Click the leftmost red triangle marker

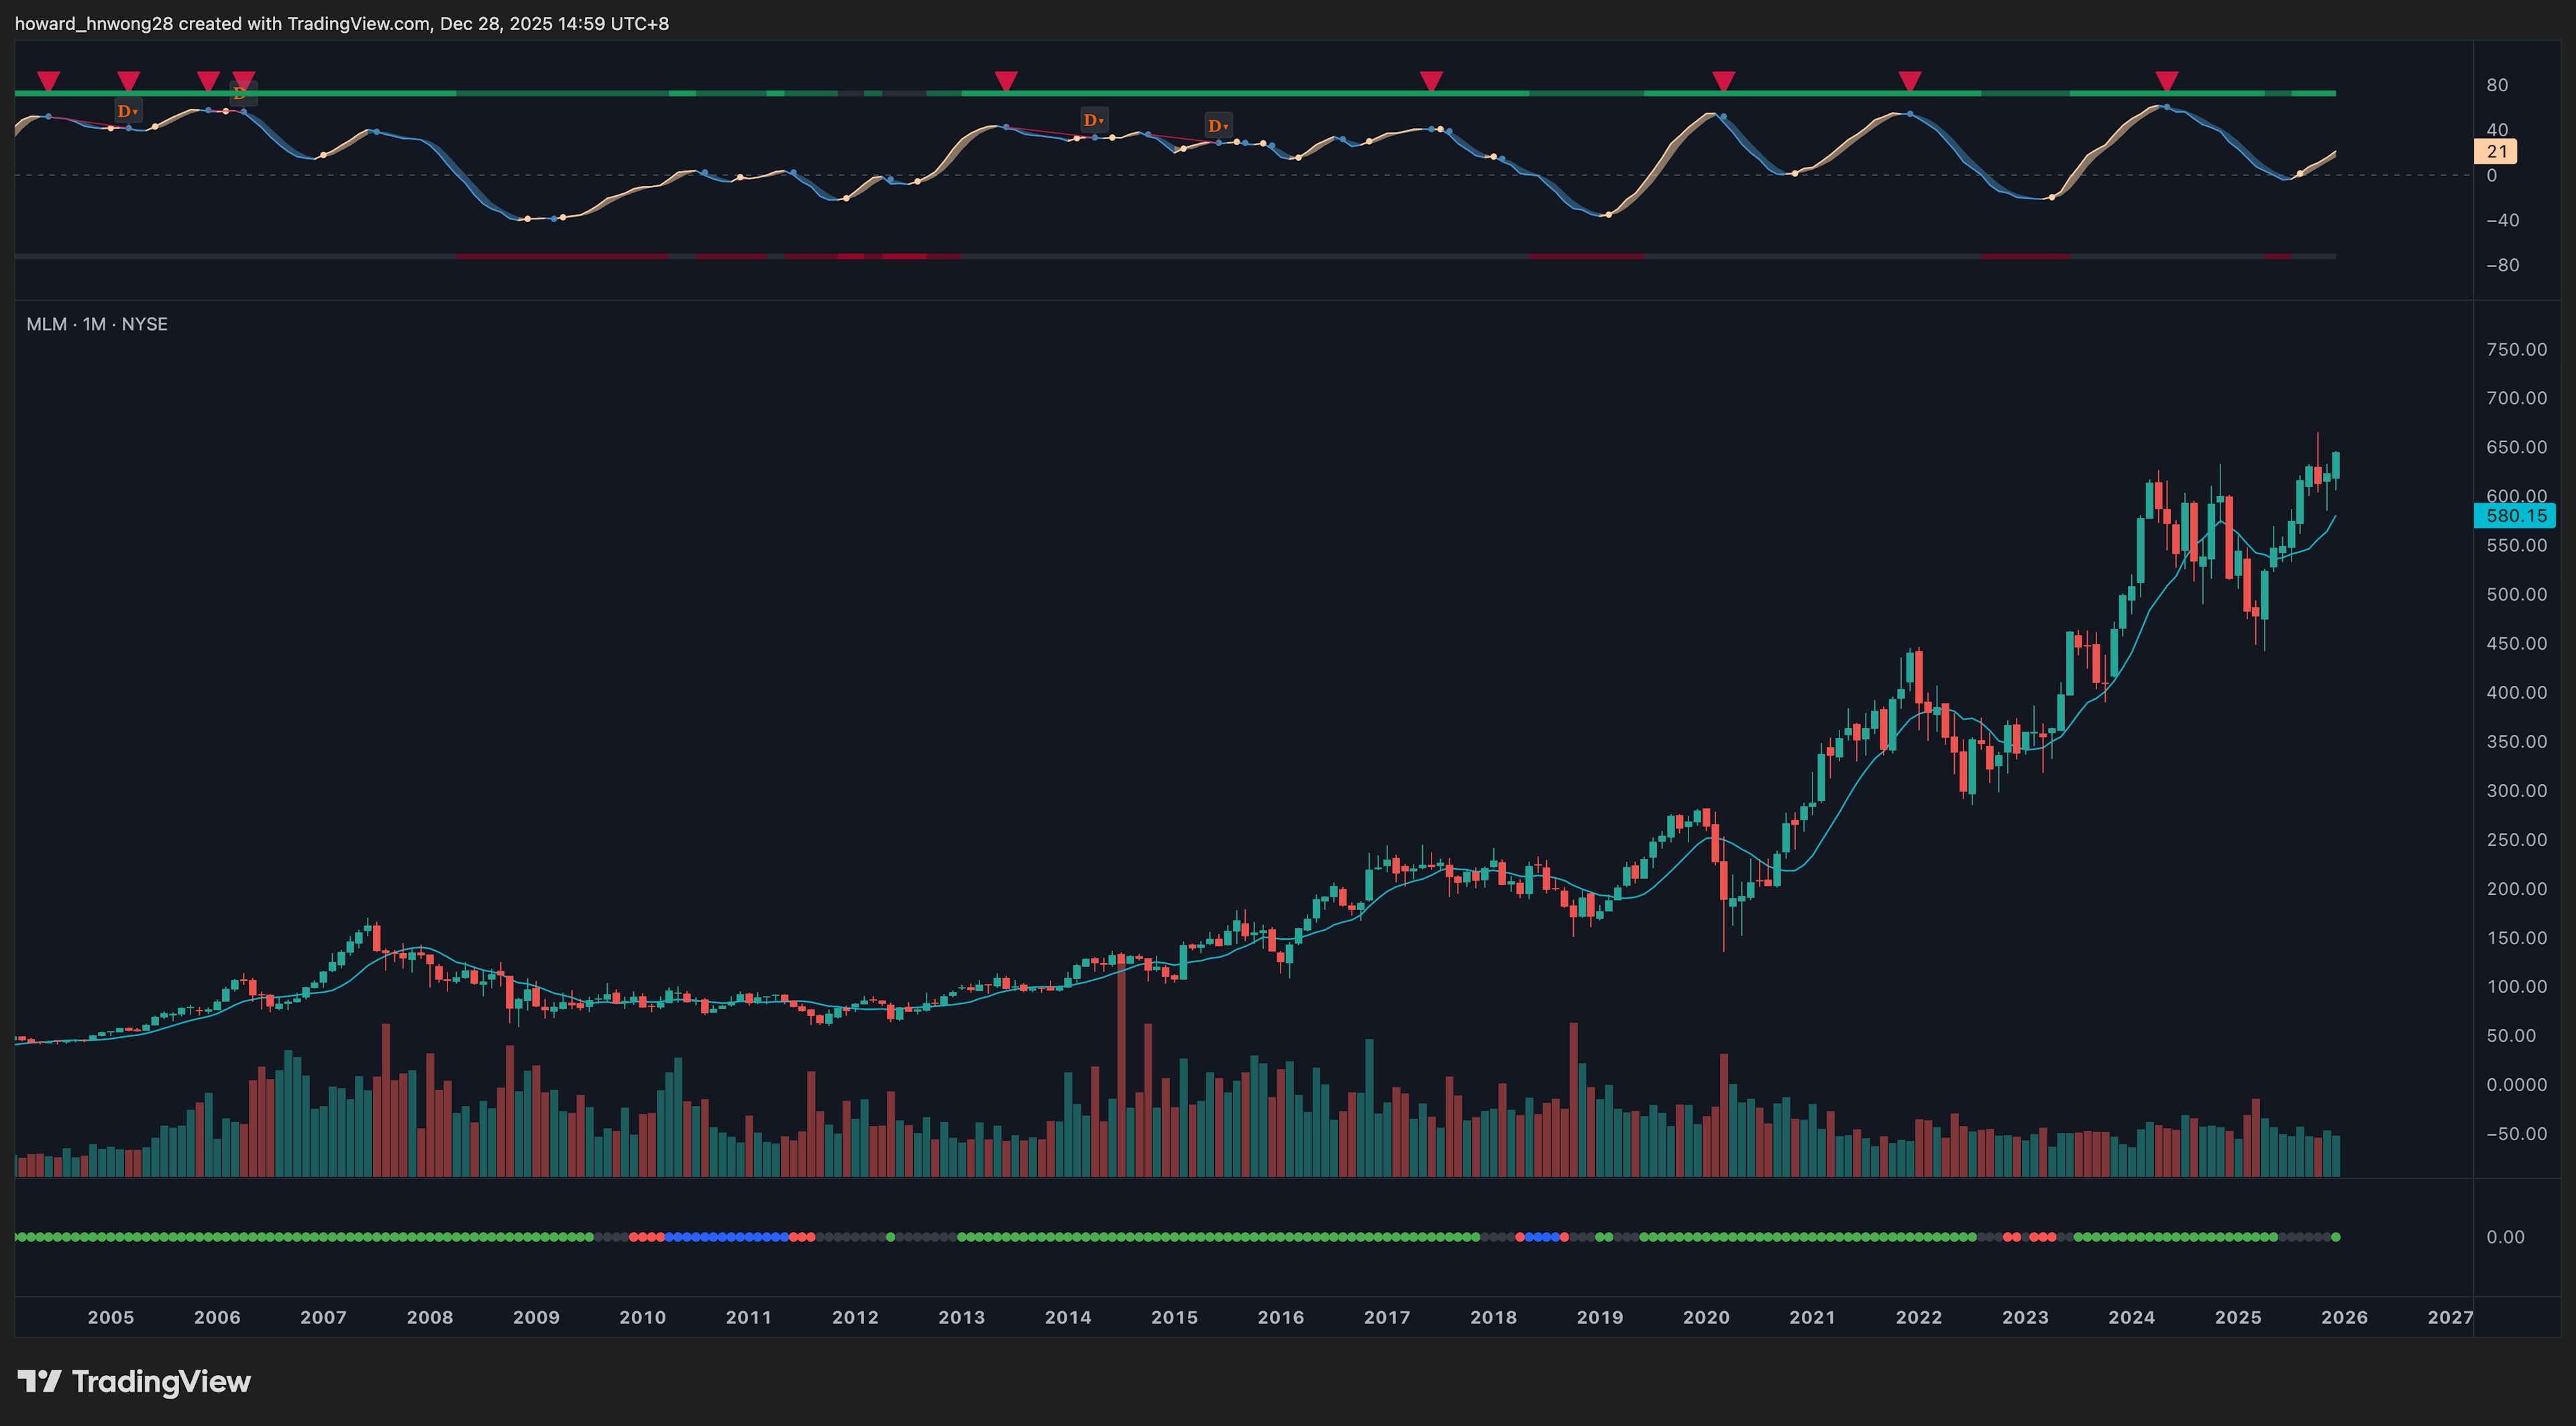[x=48, y=80]
